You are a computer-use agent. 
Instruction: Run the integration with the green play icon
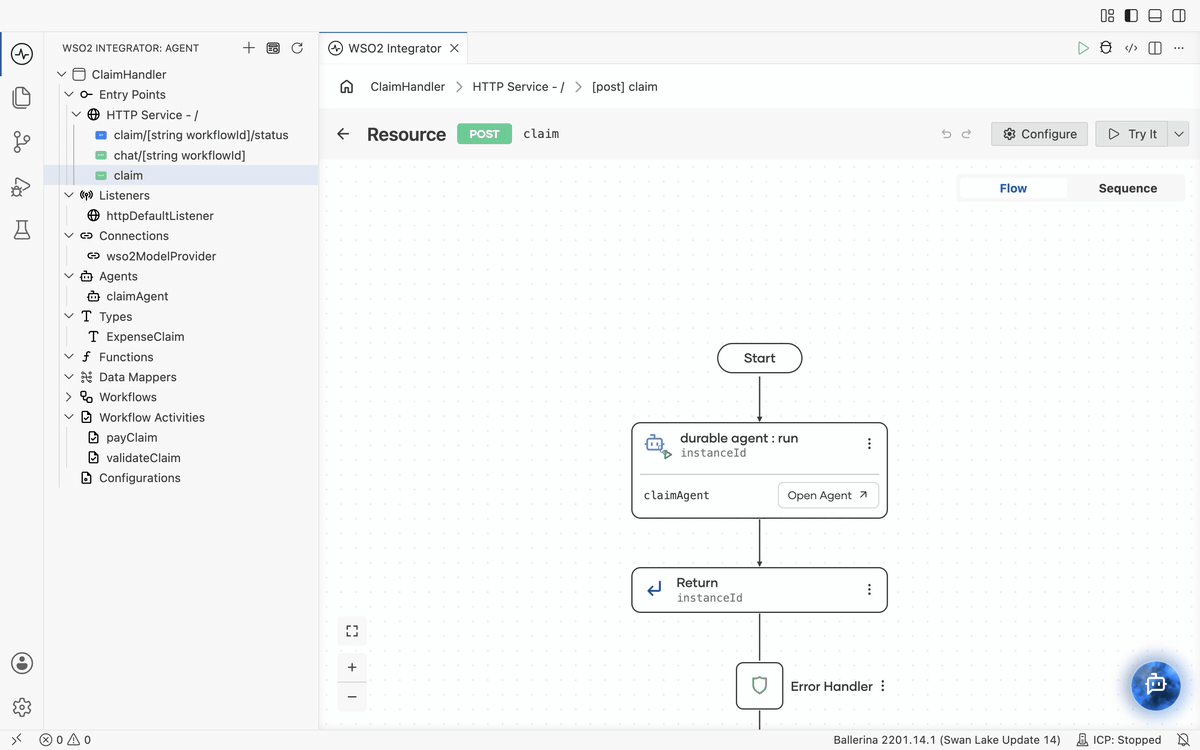pos(1083,48)
